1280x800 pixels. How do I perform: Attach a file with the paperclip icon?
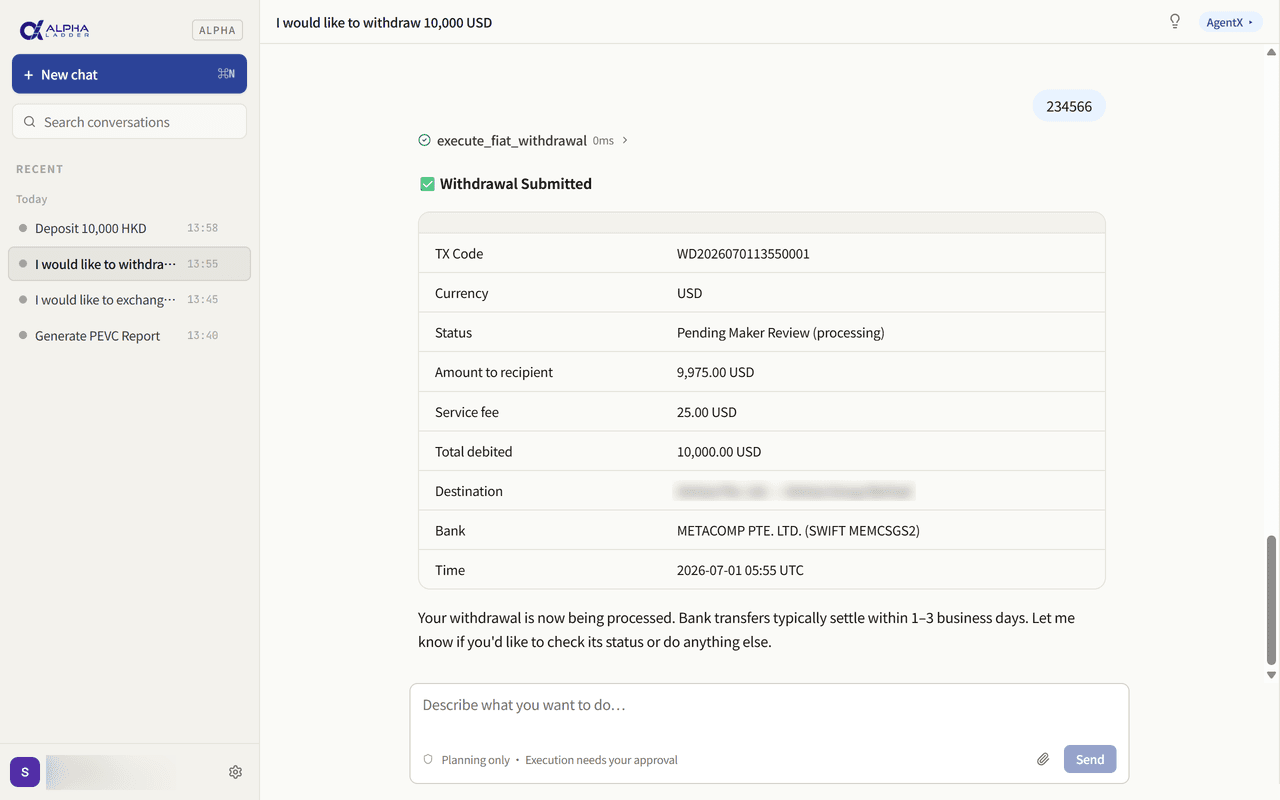(x=1043, y=760)
